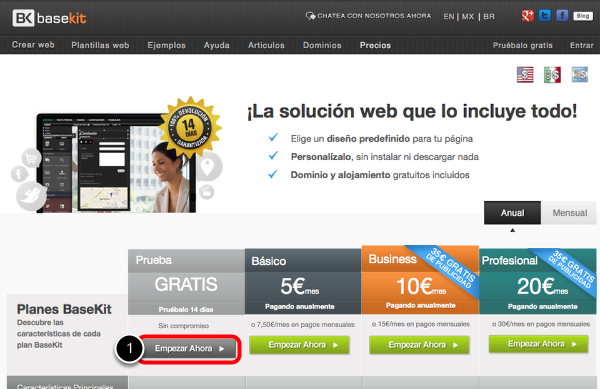The width and height of the screenshot is (600, 389).
Task: Open chat via Chatea con nosotros ahora
Action: (368, 16)
